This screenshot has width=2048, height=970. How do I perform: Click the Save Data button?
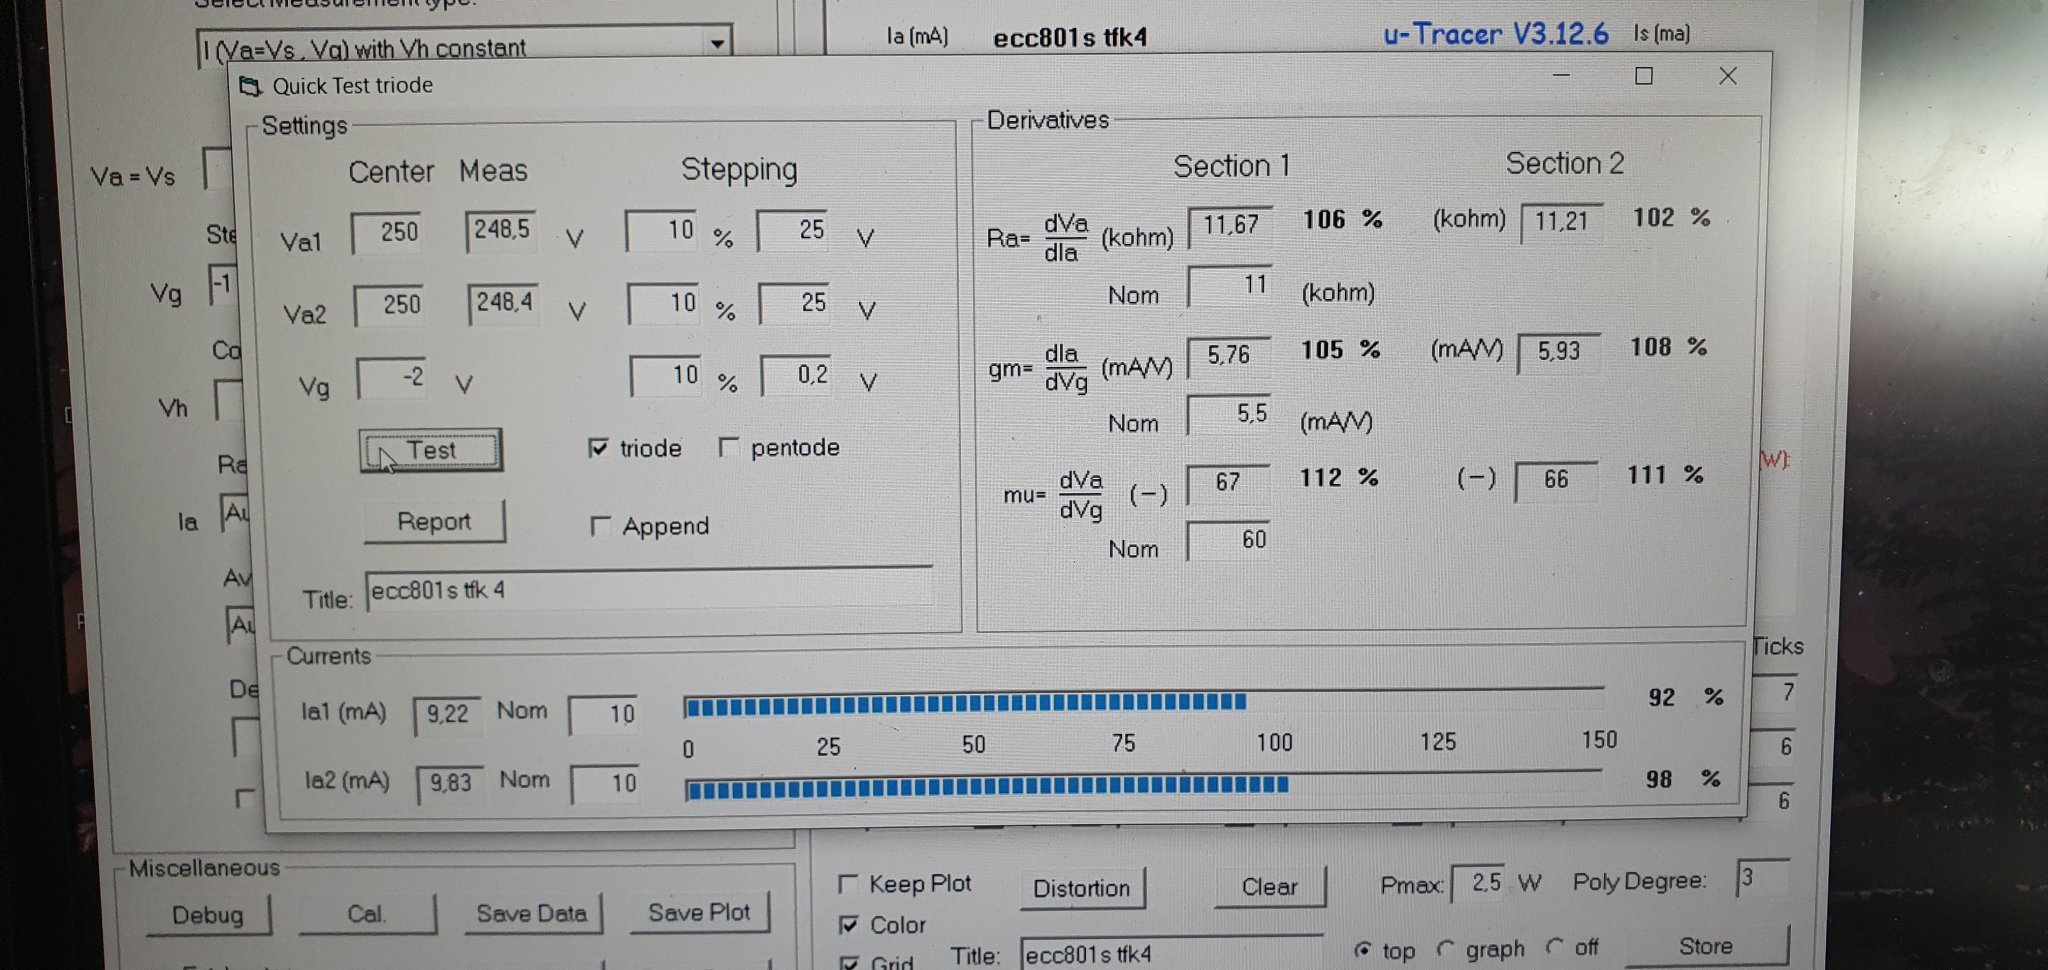click(x=532, y=913)
